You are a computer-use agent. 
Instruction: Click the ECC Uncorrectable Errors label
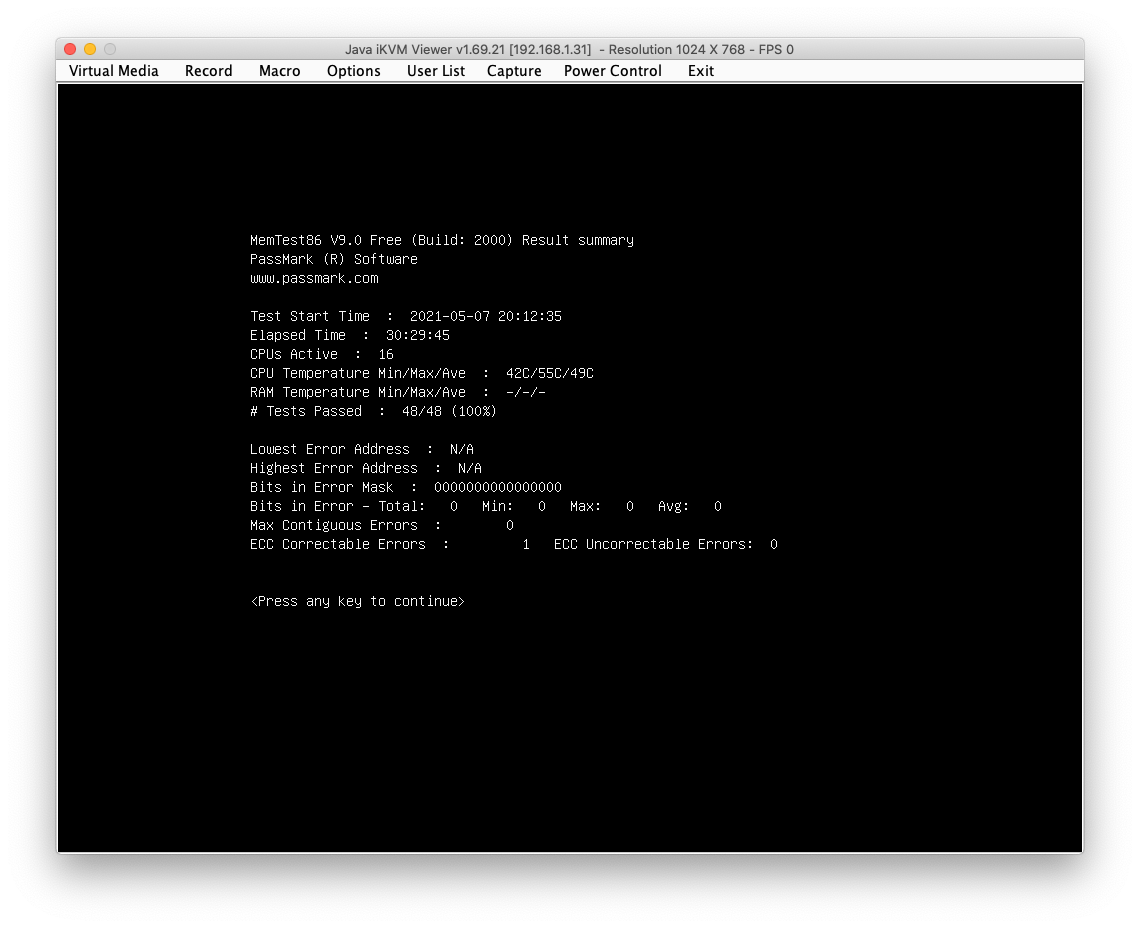[653, 544]
